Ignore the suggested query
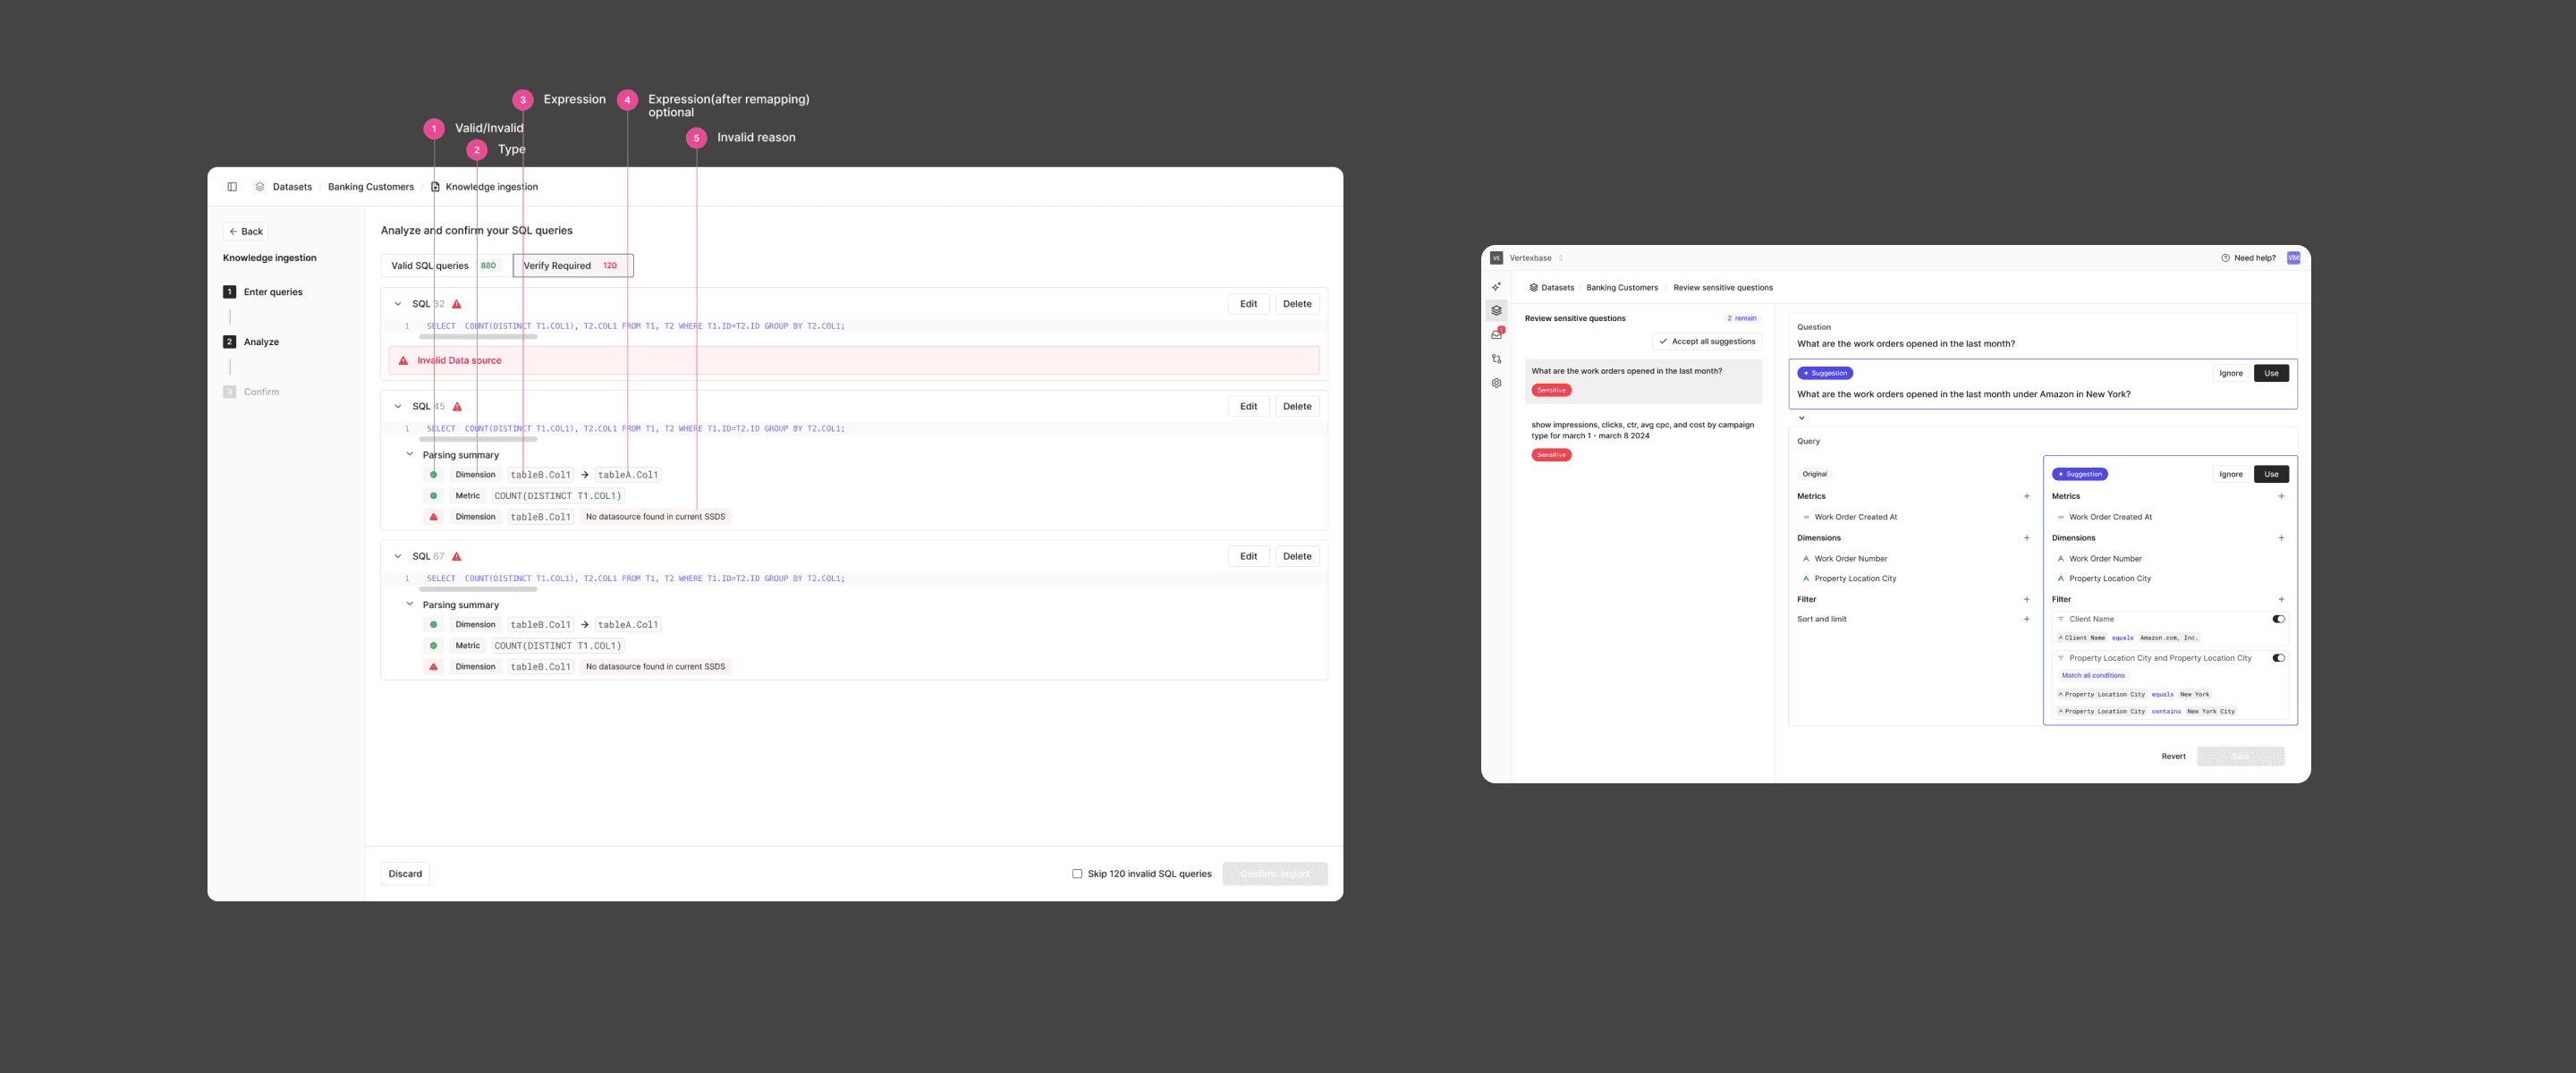This screenshot has height=1073, width=2576. pos(2231,475)
